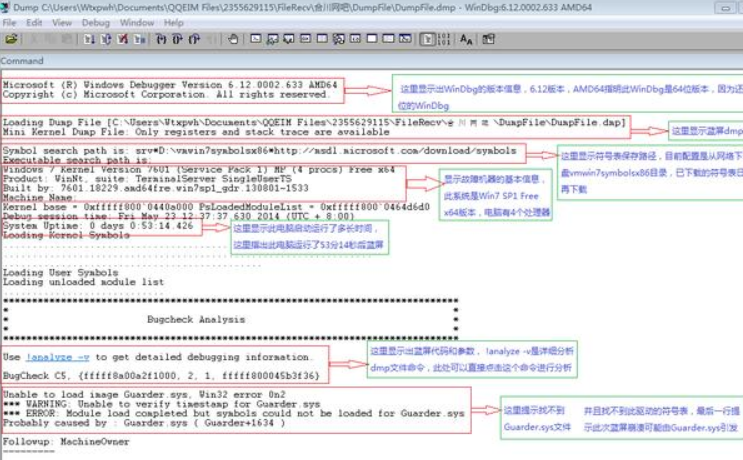This screenshot has height=460, width=743.
Task: Click the Restart debugging toolbar icon
Action: [x=105, y=40]
